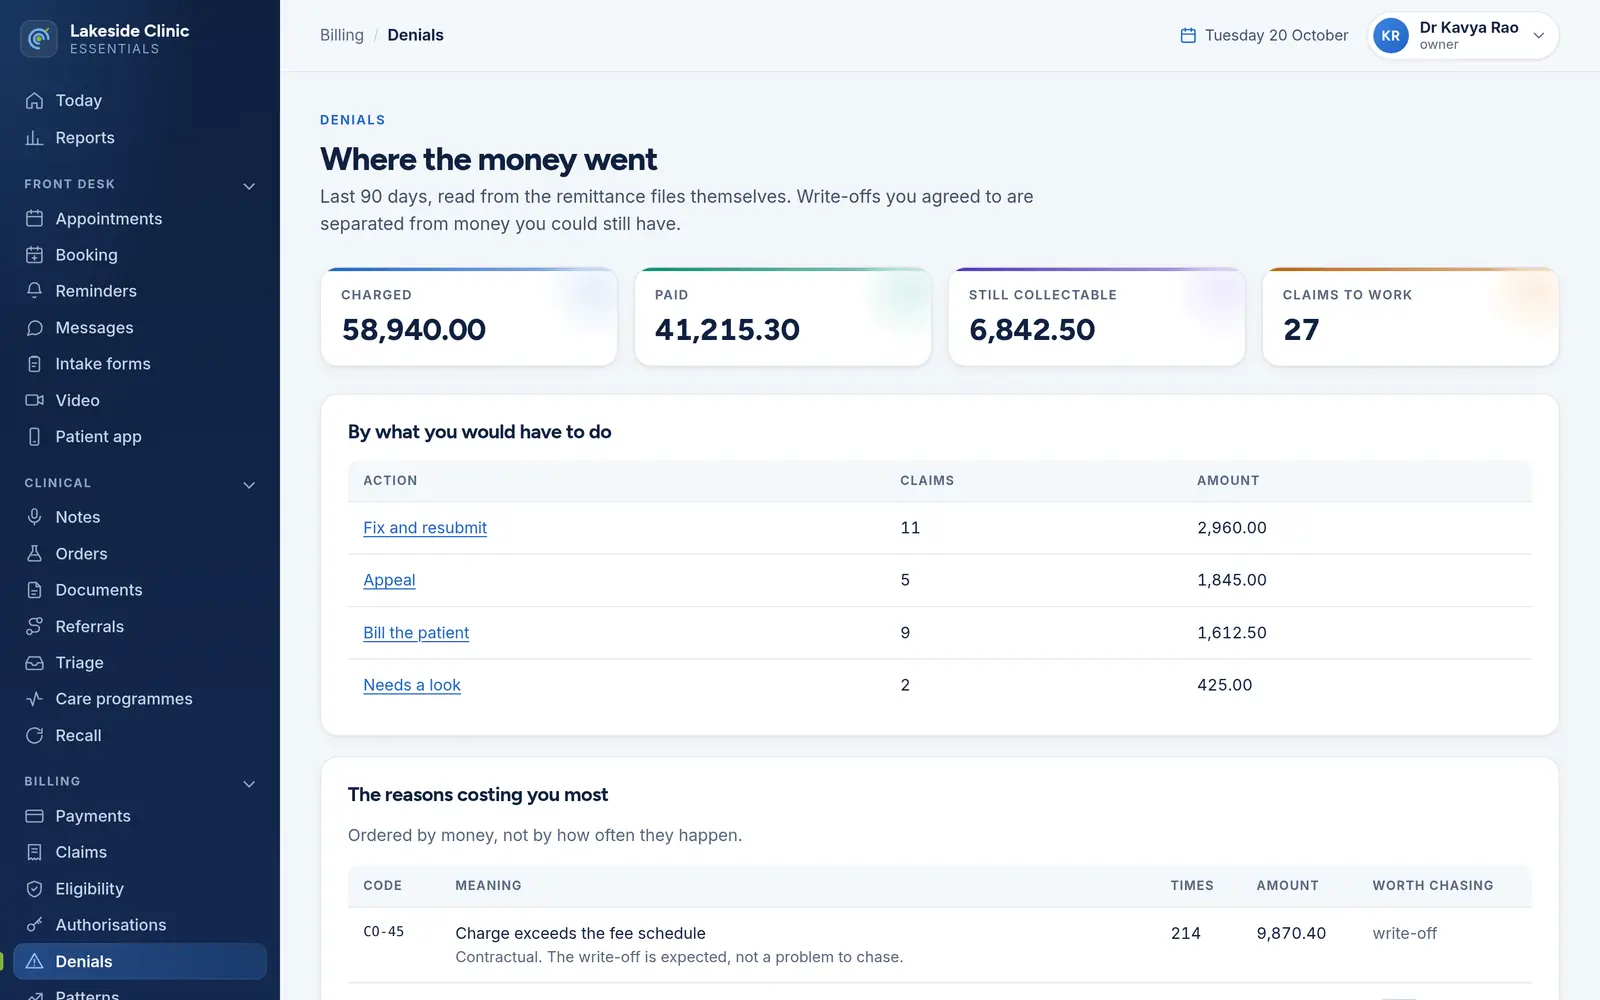Click the Claims to Work card

(x=1410, y=317)
